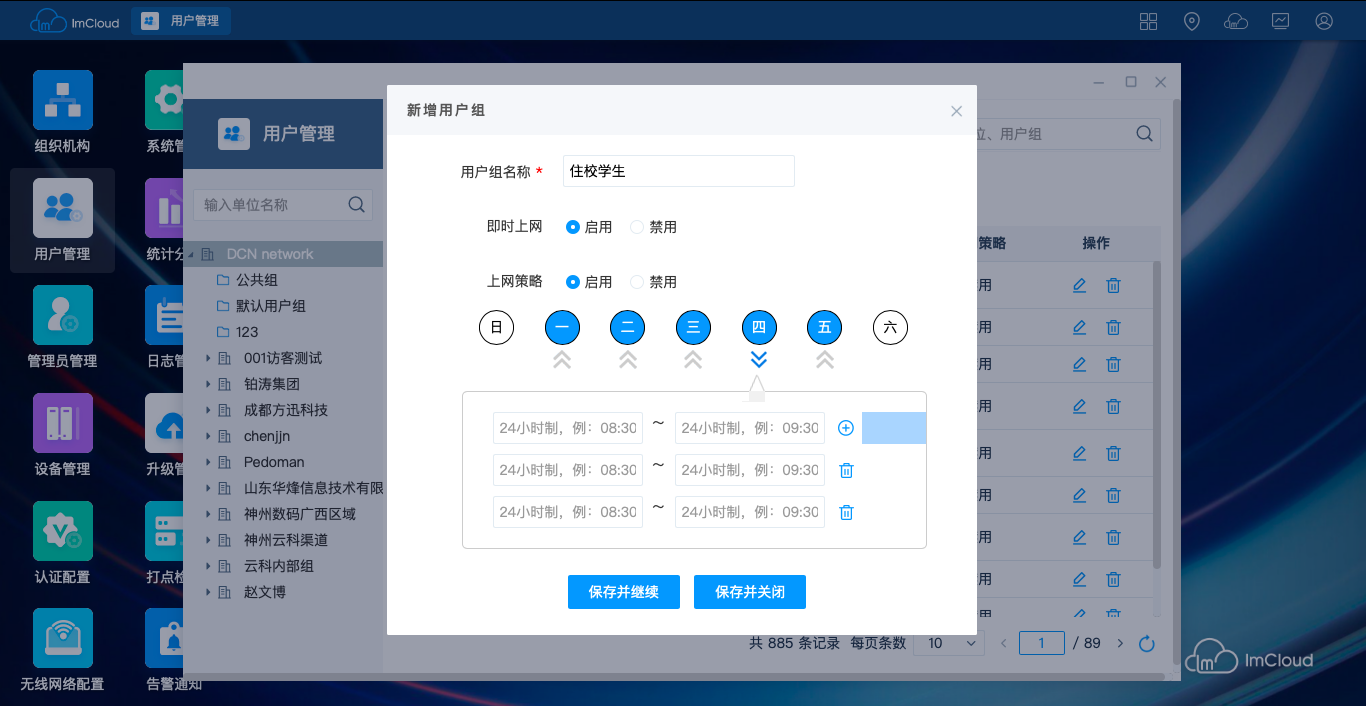1366x706 pixels.
Task: Click the 保存并继续 button
Action: 624,592
